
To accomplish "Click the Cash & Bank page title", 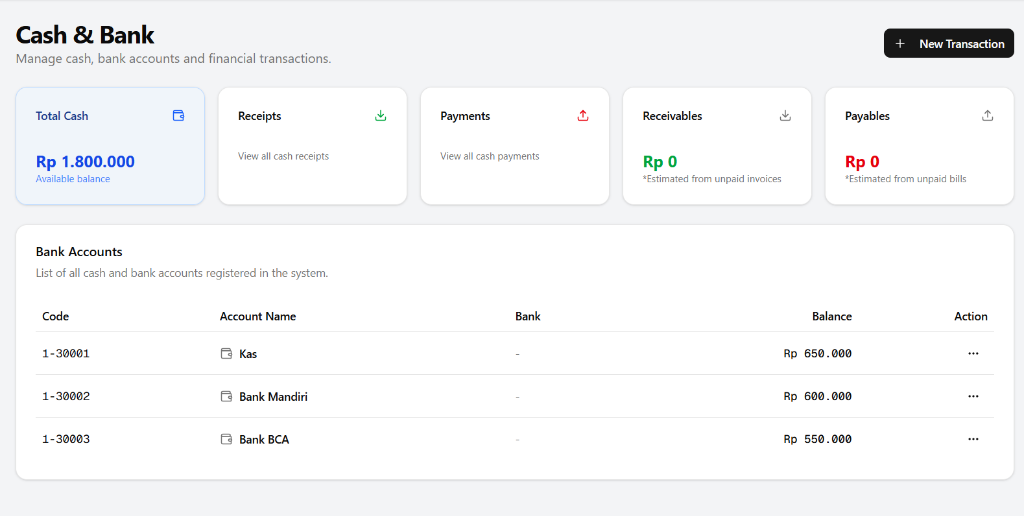I will (85, 35).
